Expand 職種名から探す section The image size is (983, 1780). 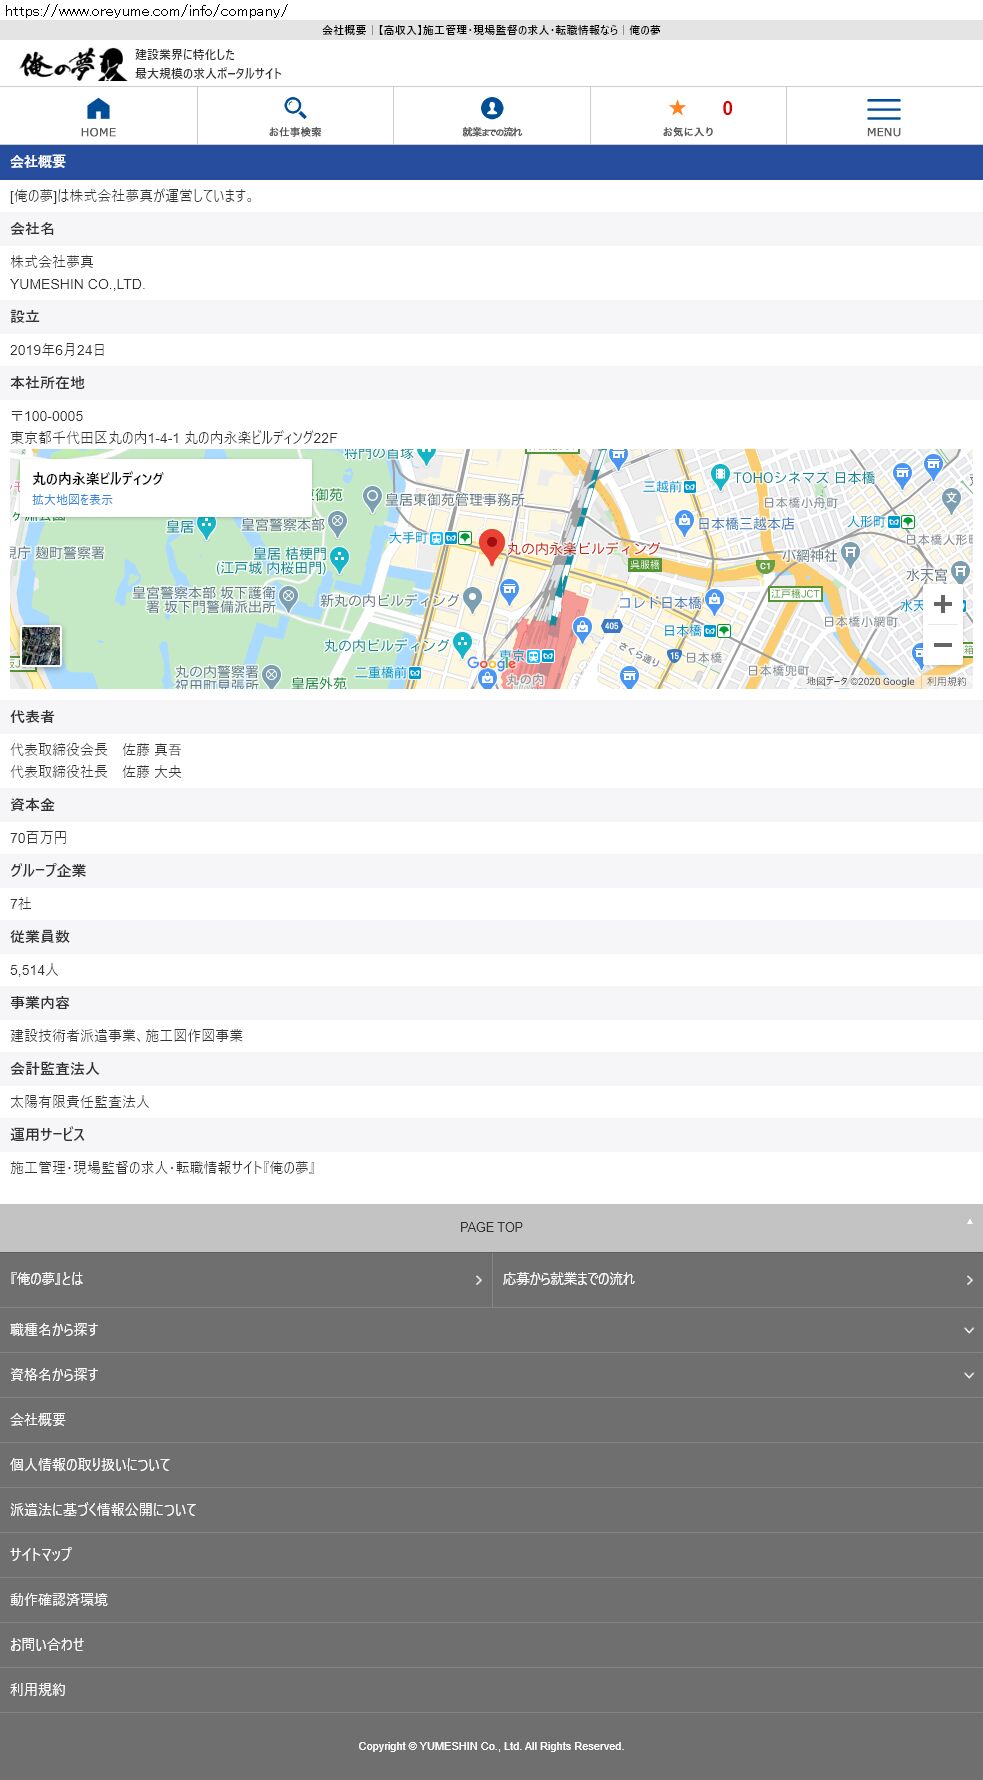point(491,1330)
